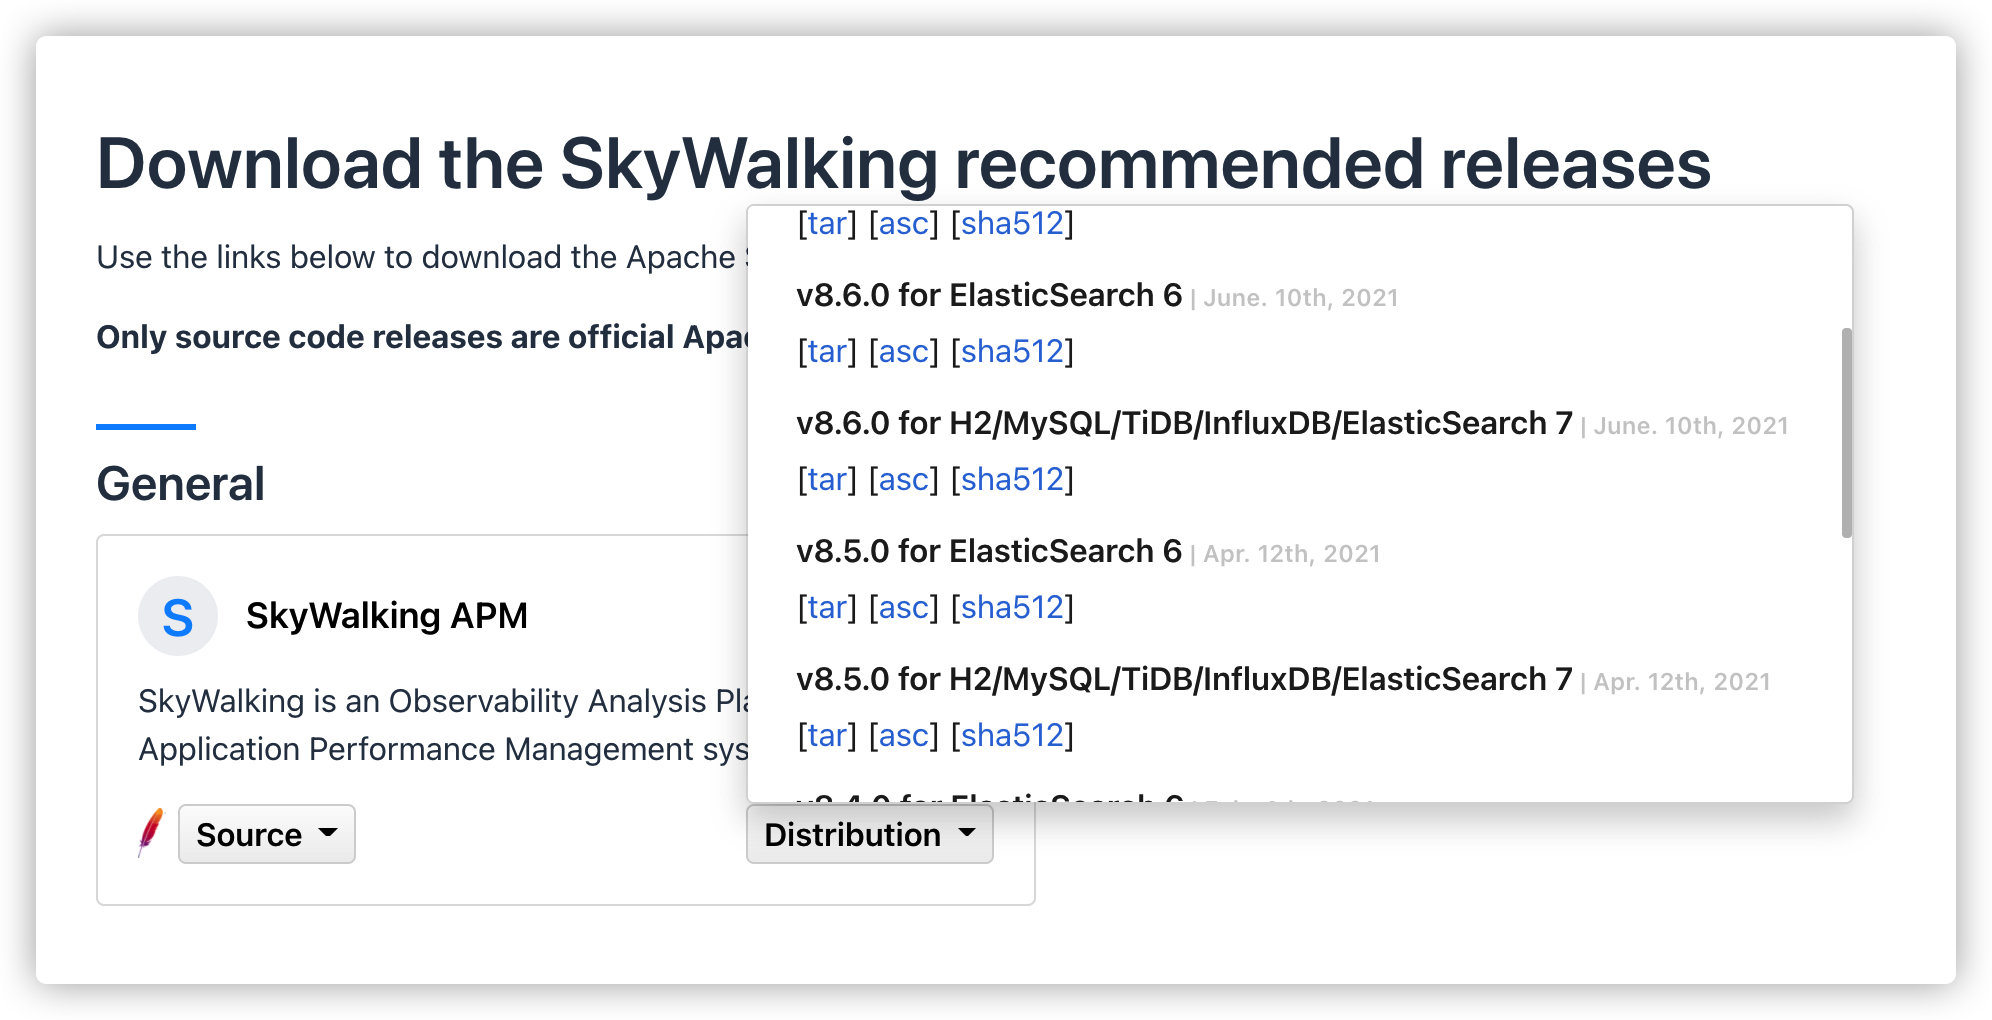Click the SkyWalking APM 'S' logo icon

(x=177, y=616)
